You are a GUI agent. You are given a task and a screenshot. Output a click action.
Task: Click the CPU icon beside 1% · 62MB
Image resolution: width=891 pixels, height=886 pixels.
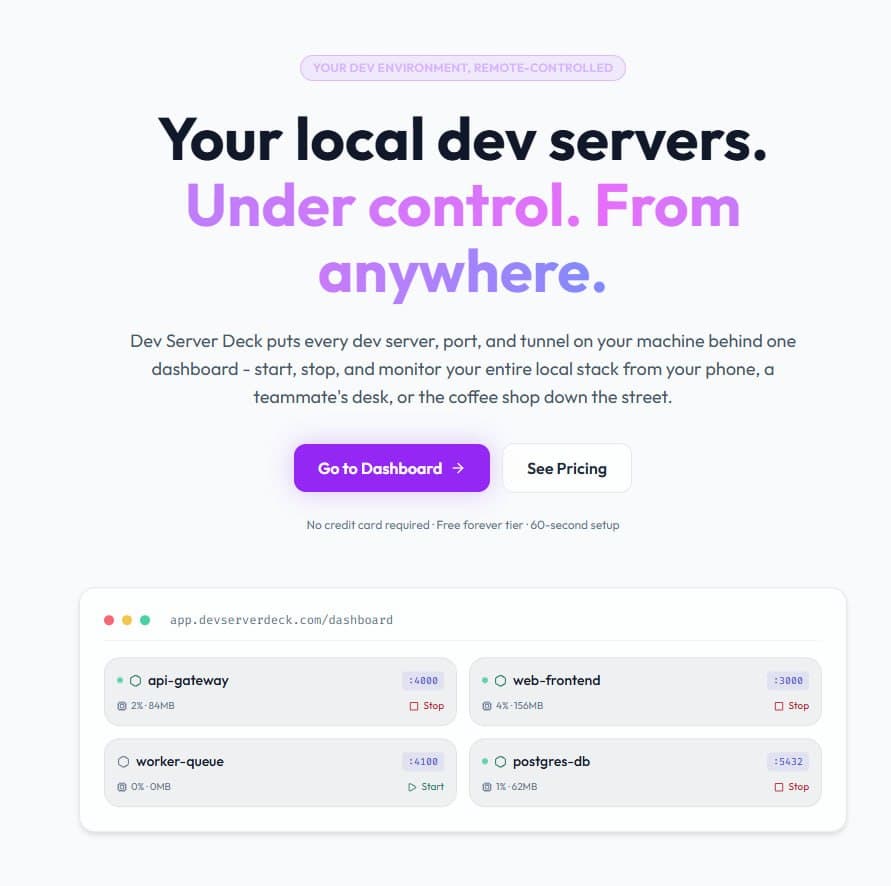coord(486,787)
